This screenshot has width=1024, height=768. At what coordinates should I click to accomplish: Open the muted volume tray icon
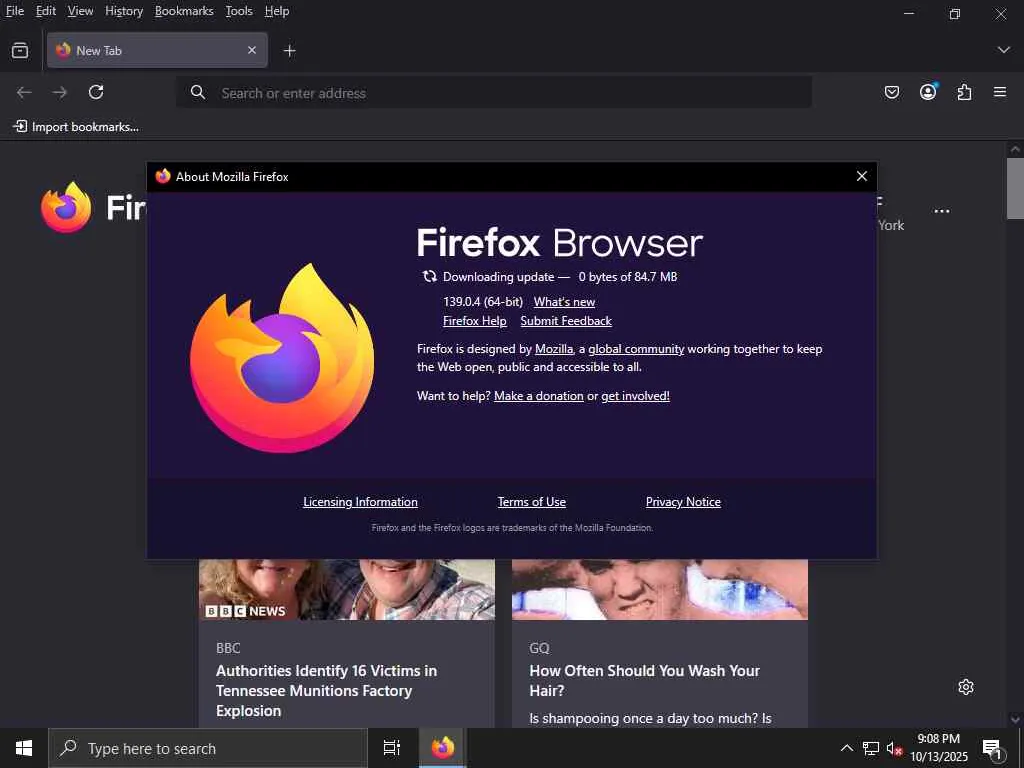pyautogui.click(x=894, y=748)
